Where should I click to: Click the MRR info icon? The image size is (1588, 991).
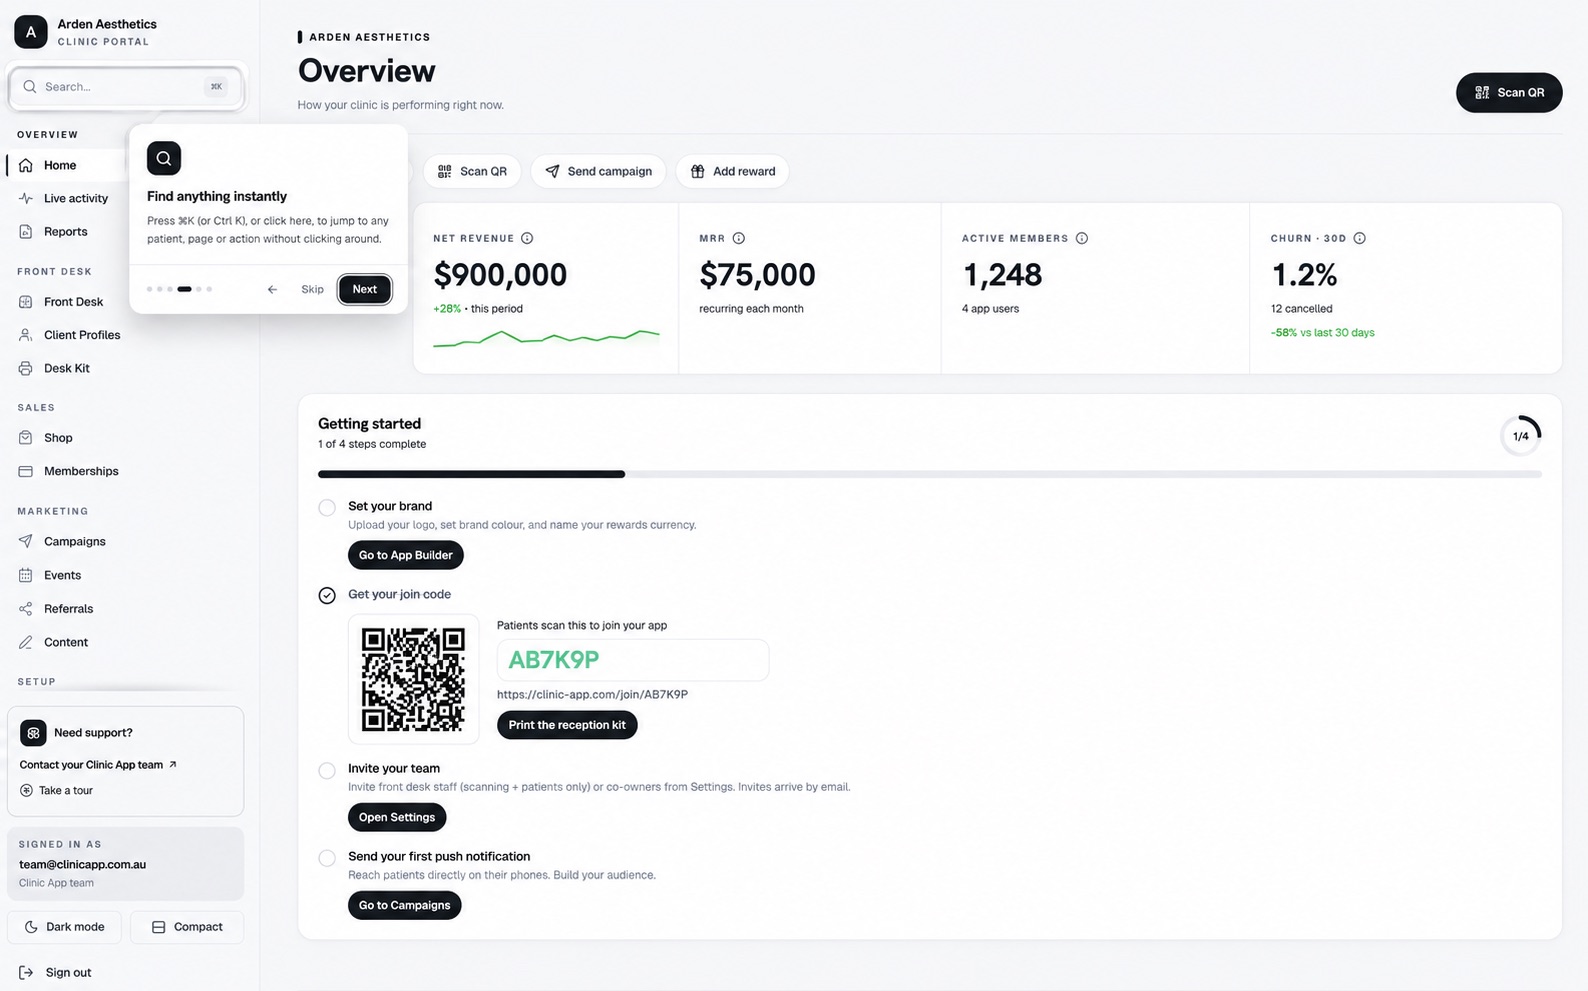(x=739, y=238)
